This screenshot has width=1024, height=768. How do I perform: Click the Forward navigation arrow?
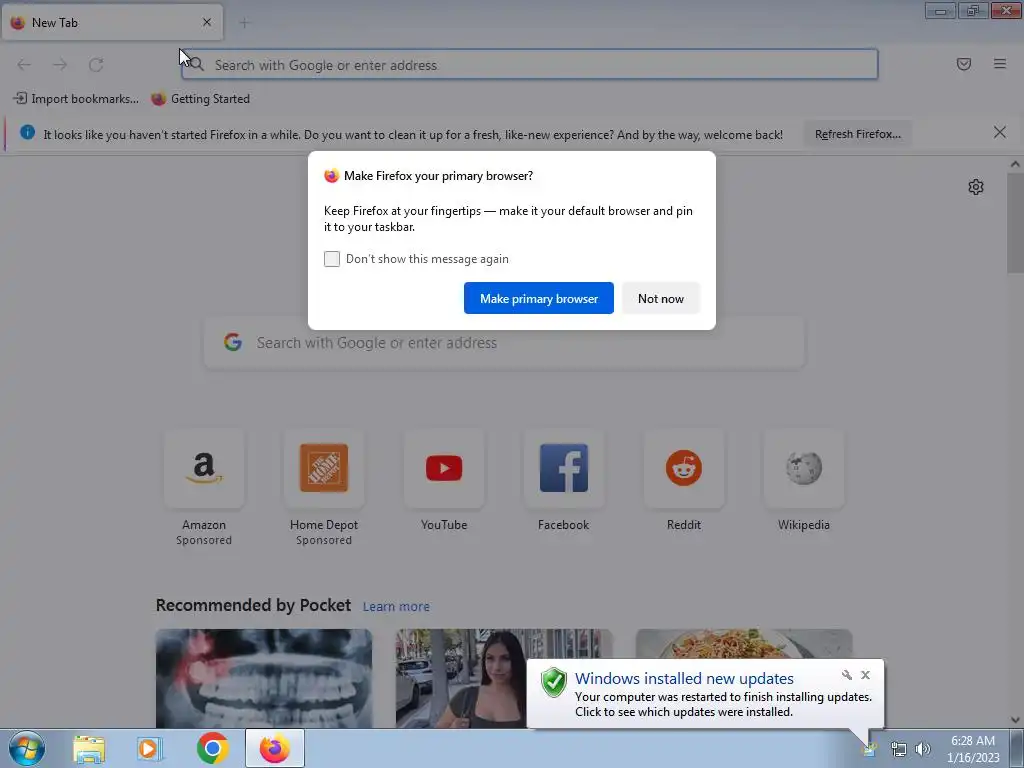click(x=60, y=65)
